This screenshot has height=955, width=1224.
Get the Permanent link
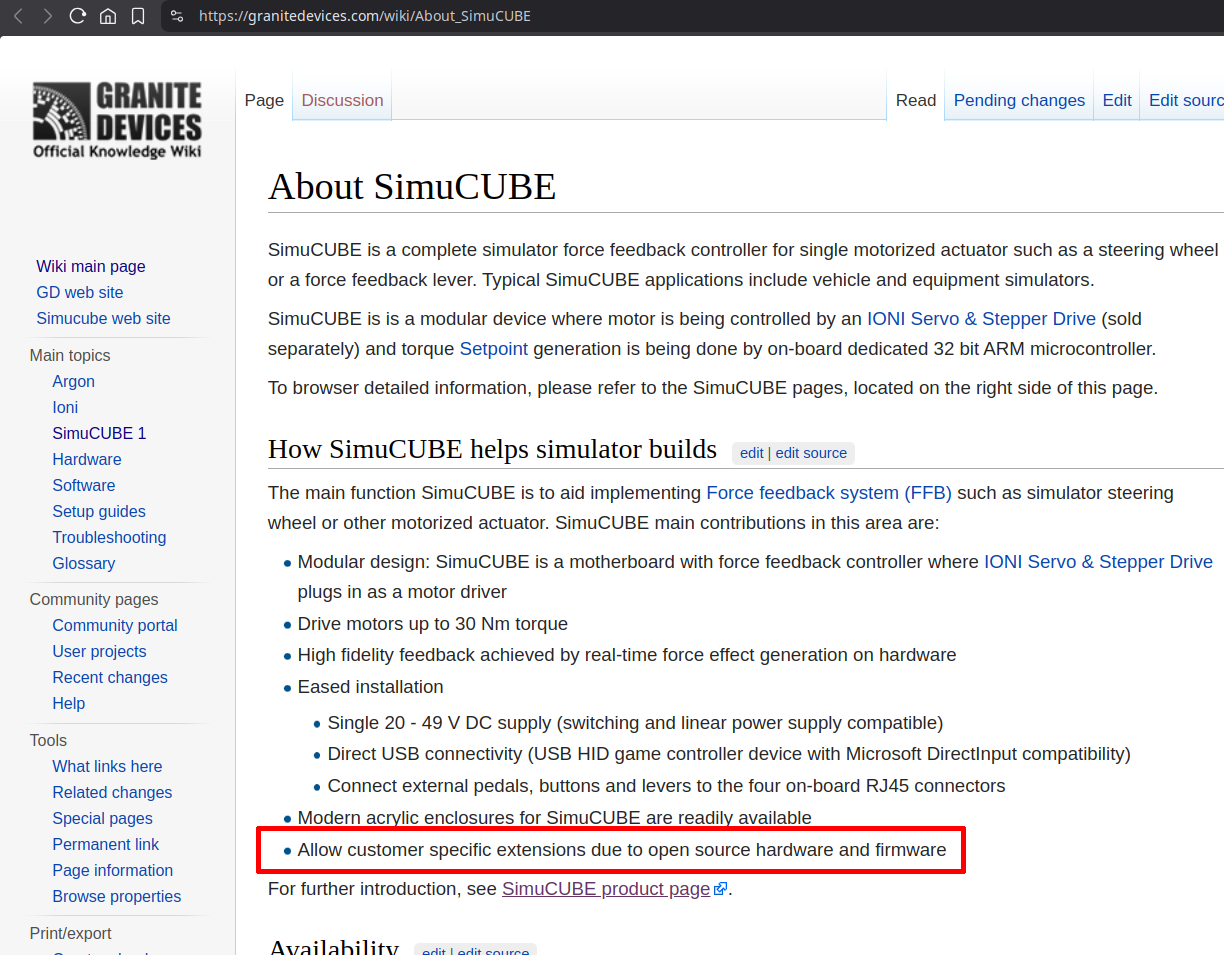(x=106, y=844)
